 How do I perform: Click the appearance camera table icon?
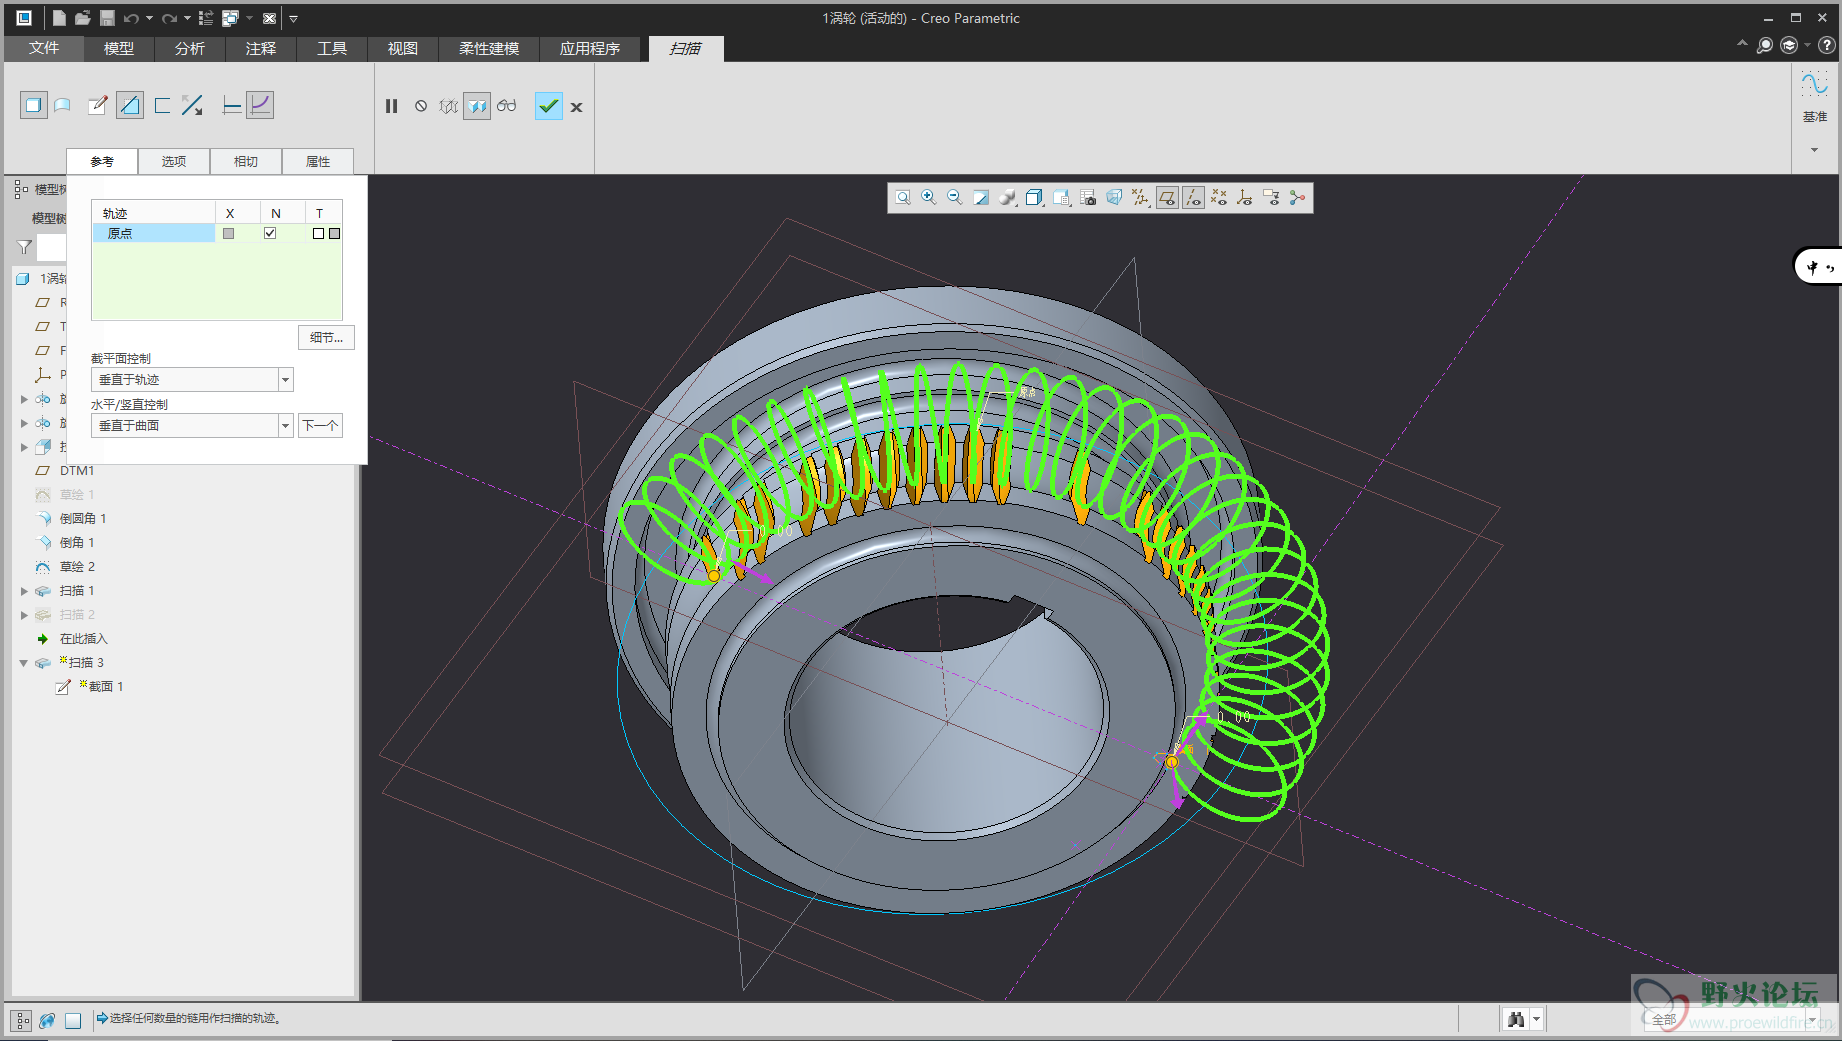1088,198
